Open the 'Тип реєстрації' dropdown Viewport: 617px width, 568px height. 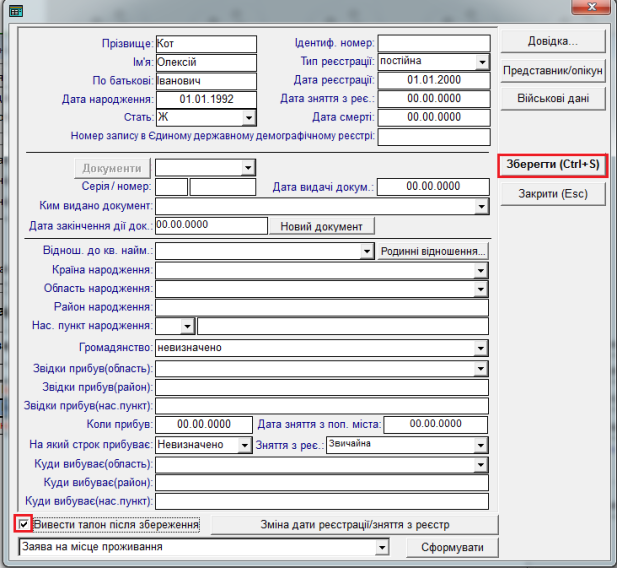[482, 62]
